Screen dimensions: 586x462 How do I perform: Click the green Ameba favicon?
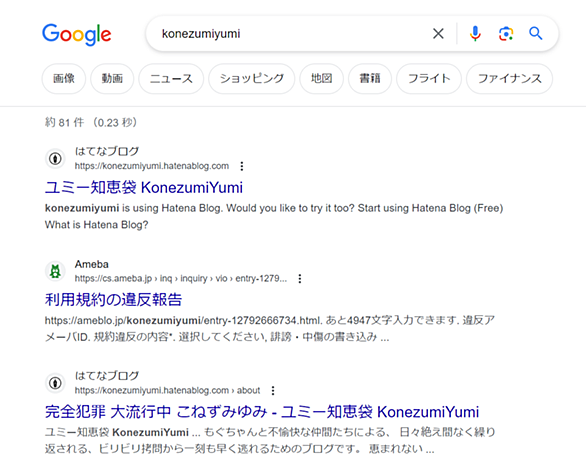click(x=55, y=271)
